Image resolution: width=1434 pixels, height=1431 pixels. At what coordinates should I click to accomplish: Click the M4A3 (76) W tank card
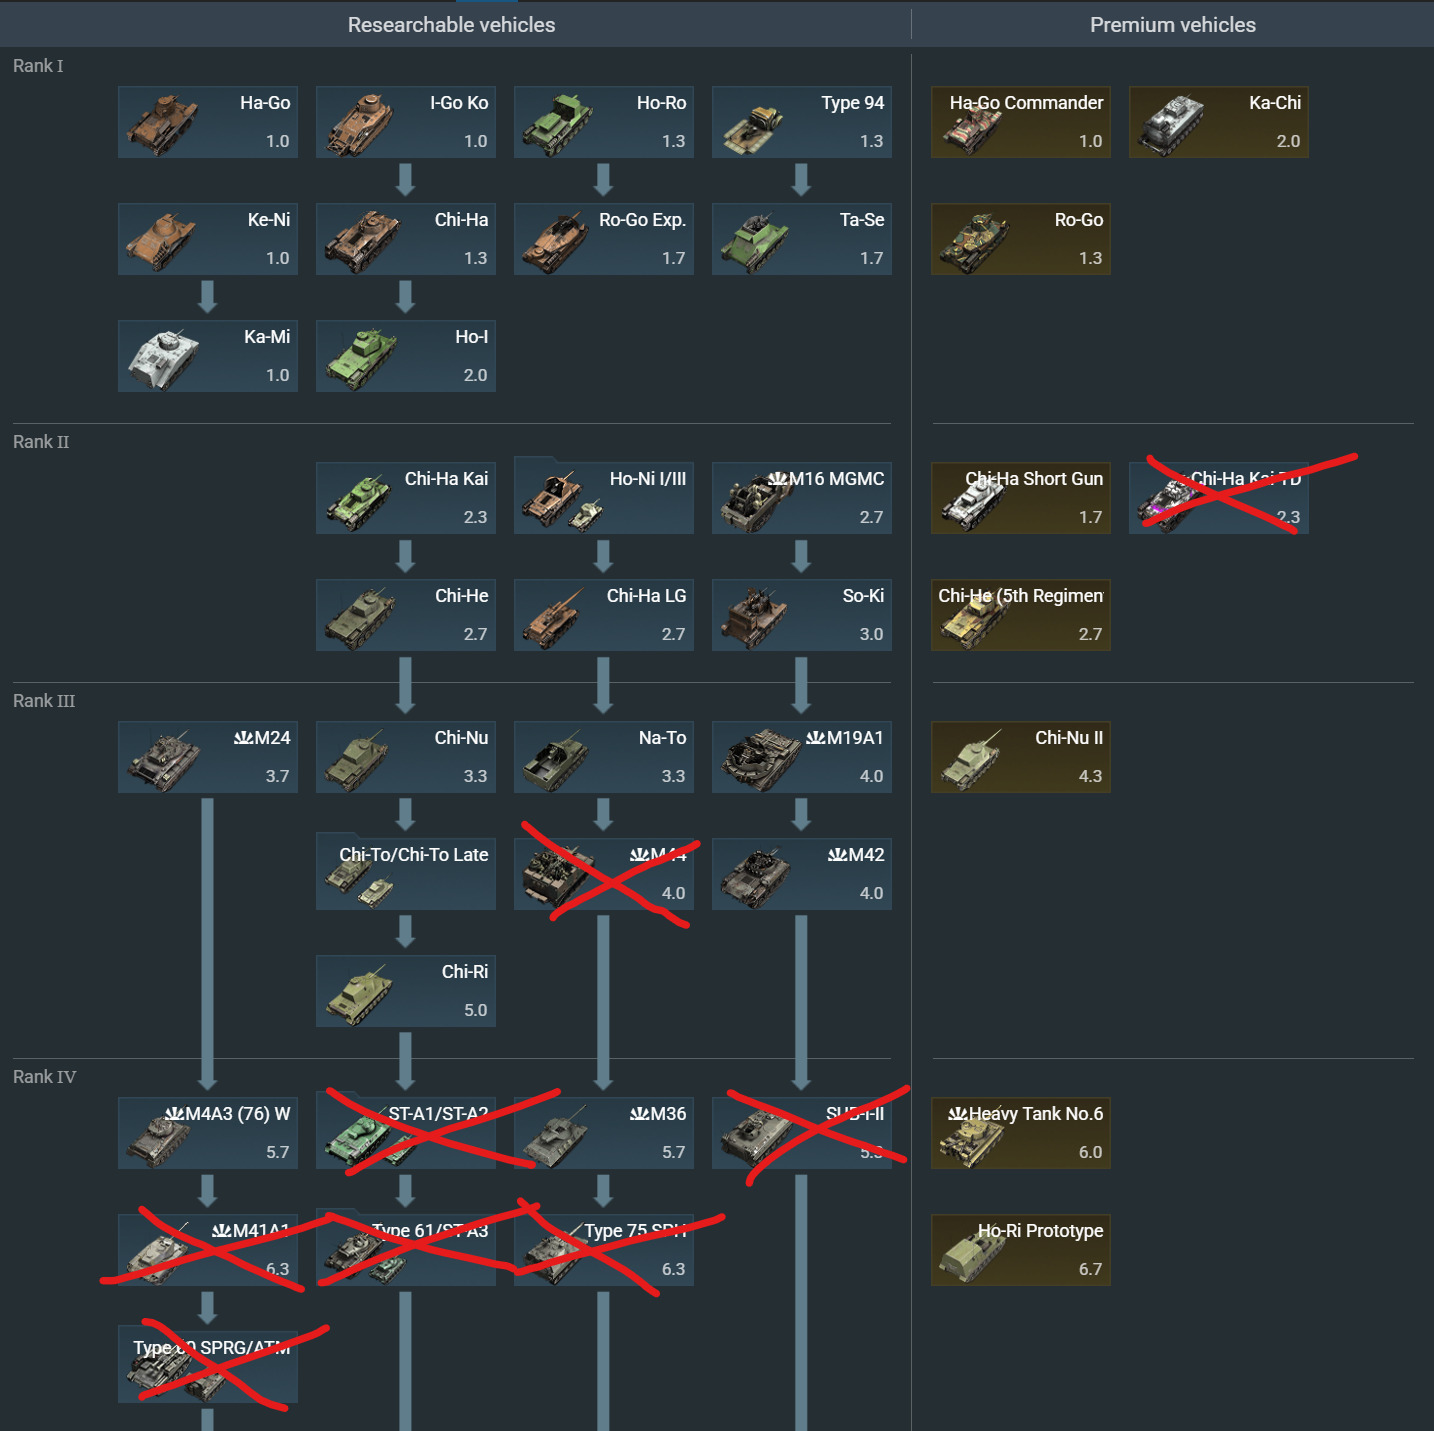[208, 1133]
